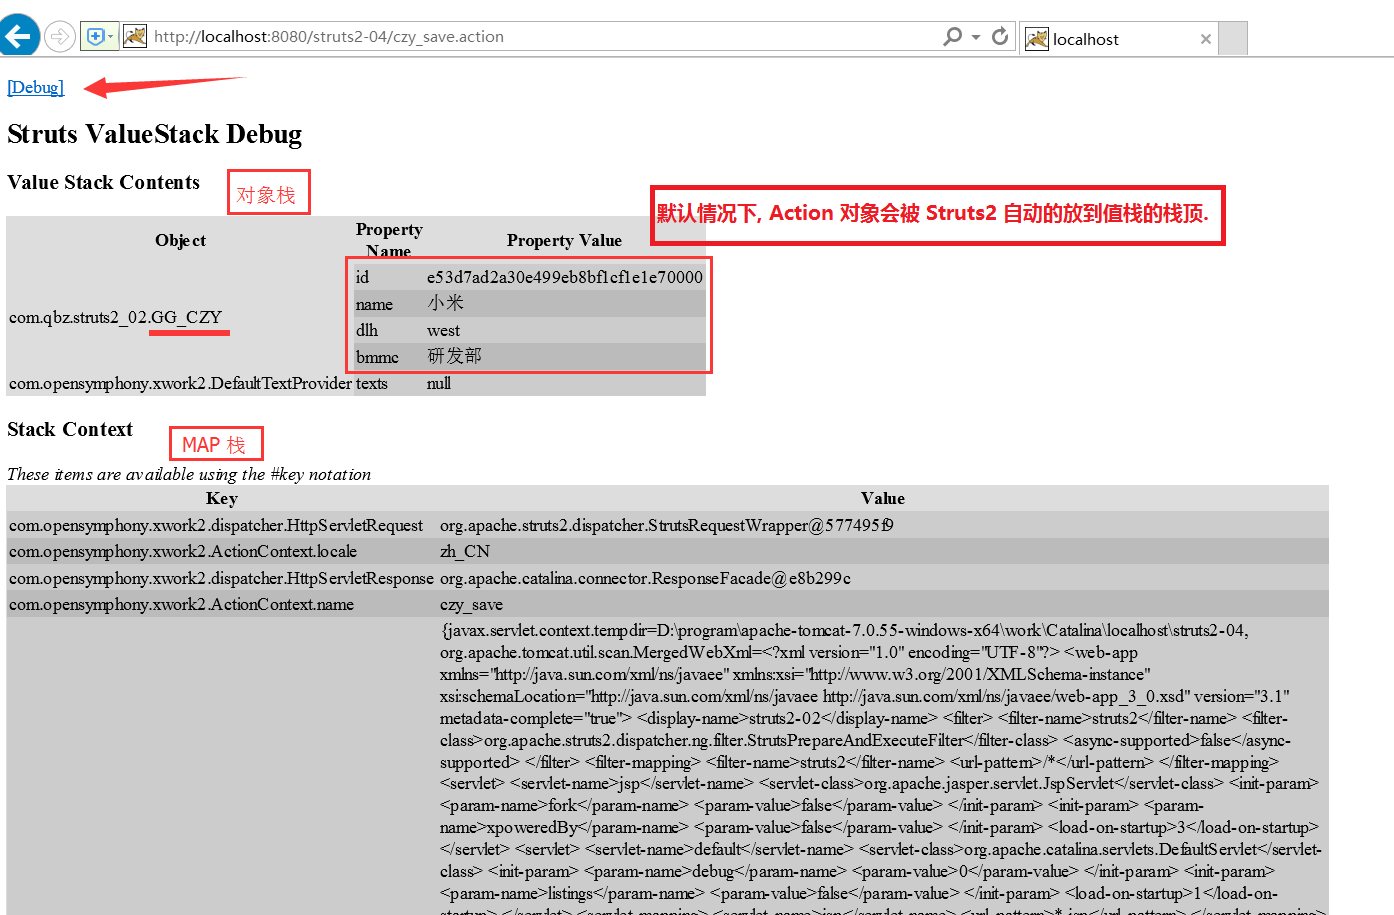Click the id property name cell
Screen dimensions: 1394x915
pos(389,277)
